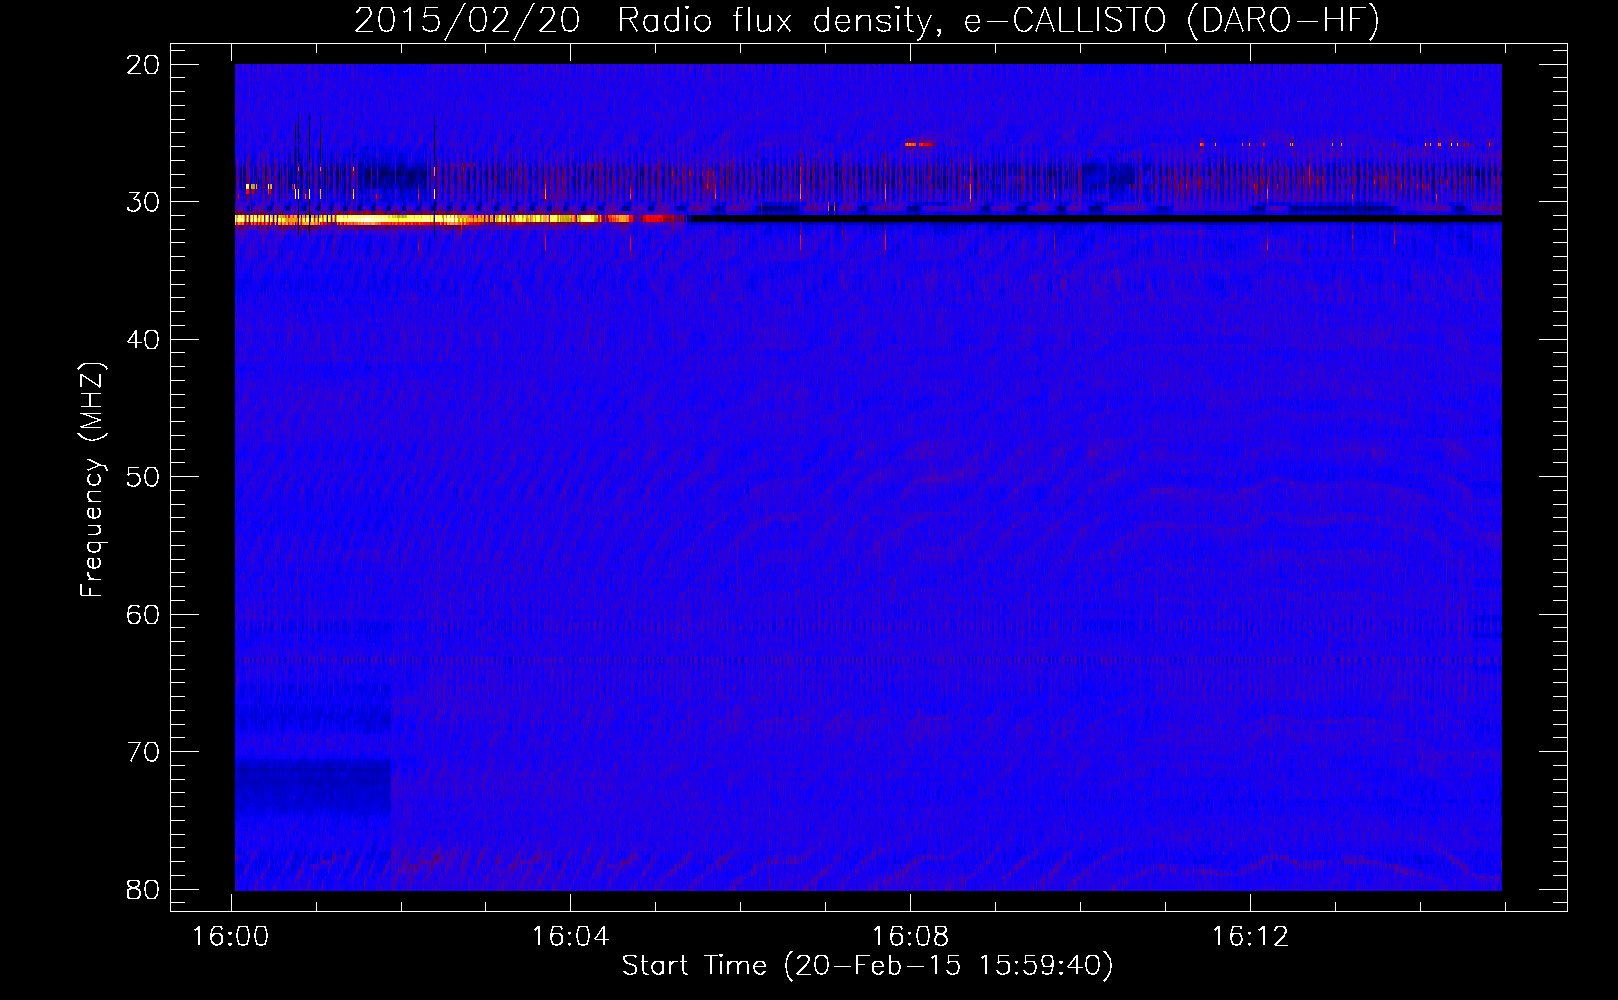Click the bright yellow emission band near 31 MHz
The width and height of the screenshot is (1618, 1000).
420,219
